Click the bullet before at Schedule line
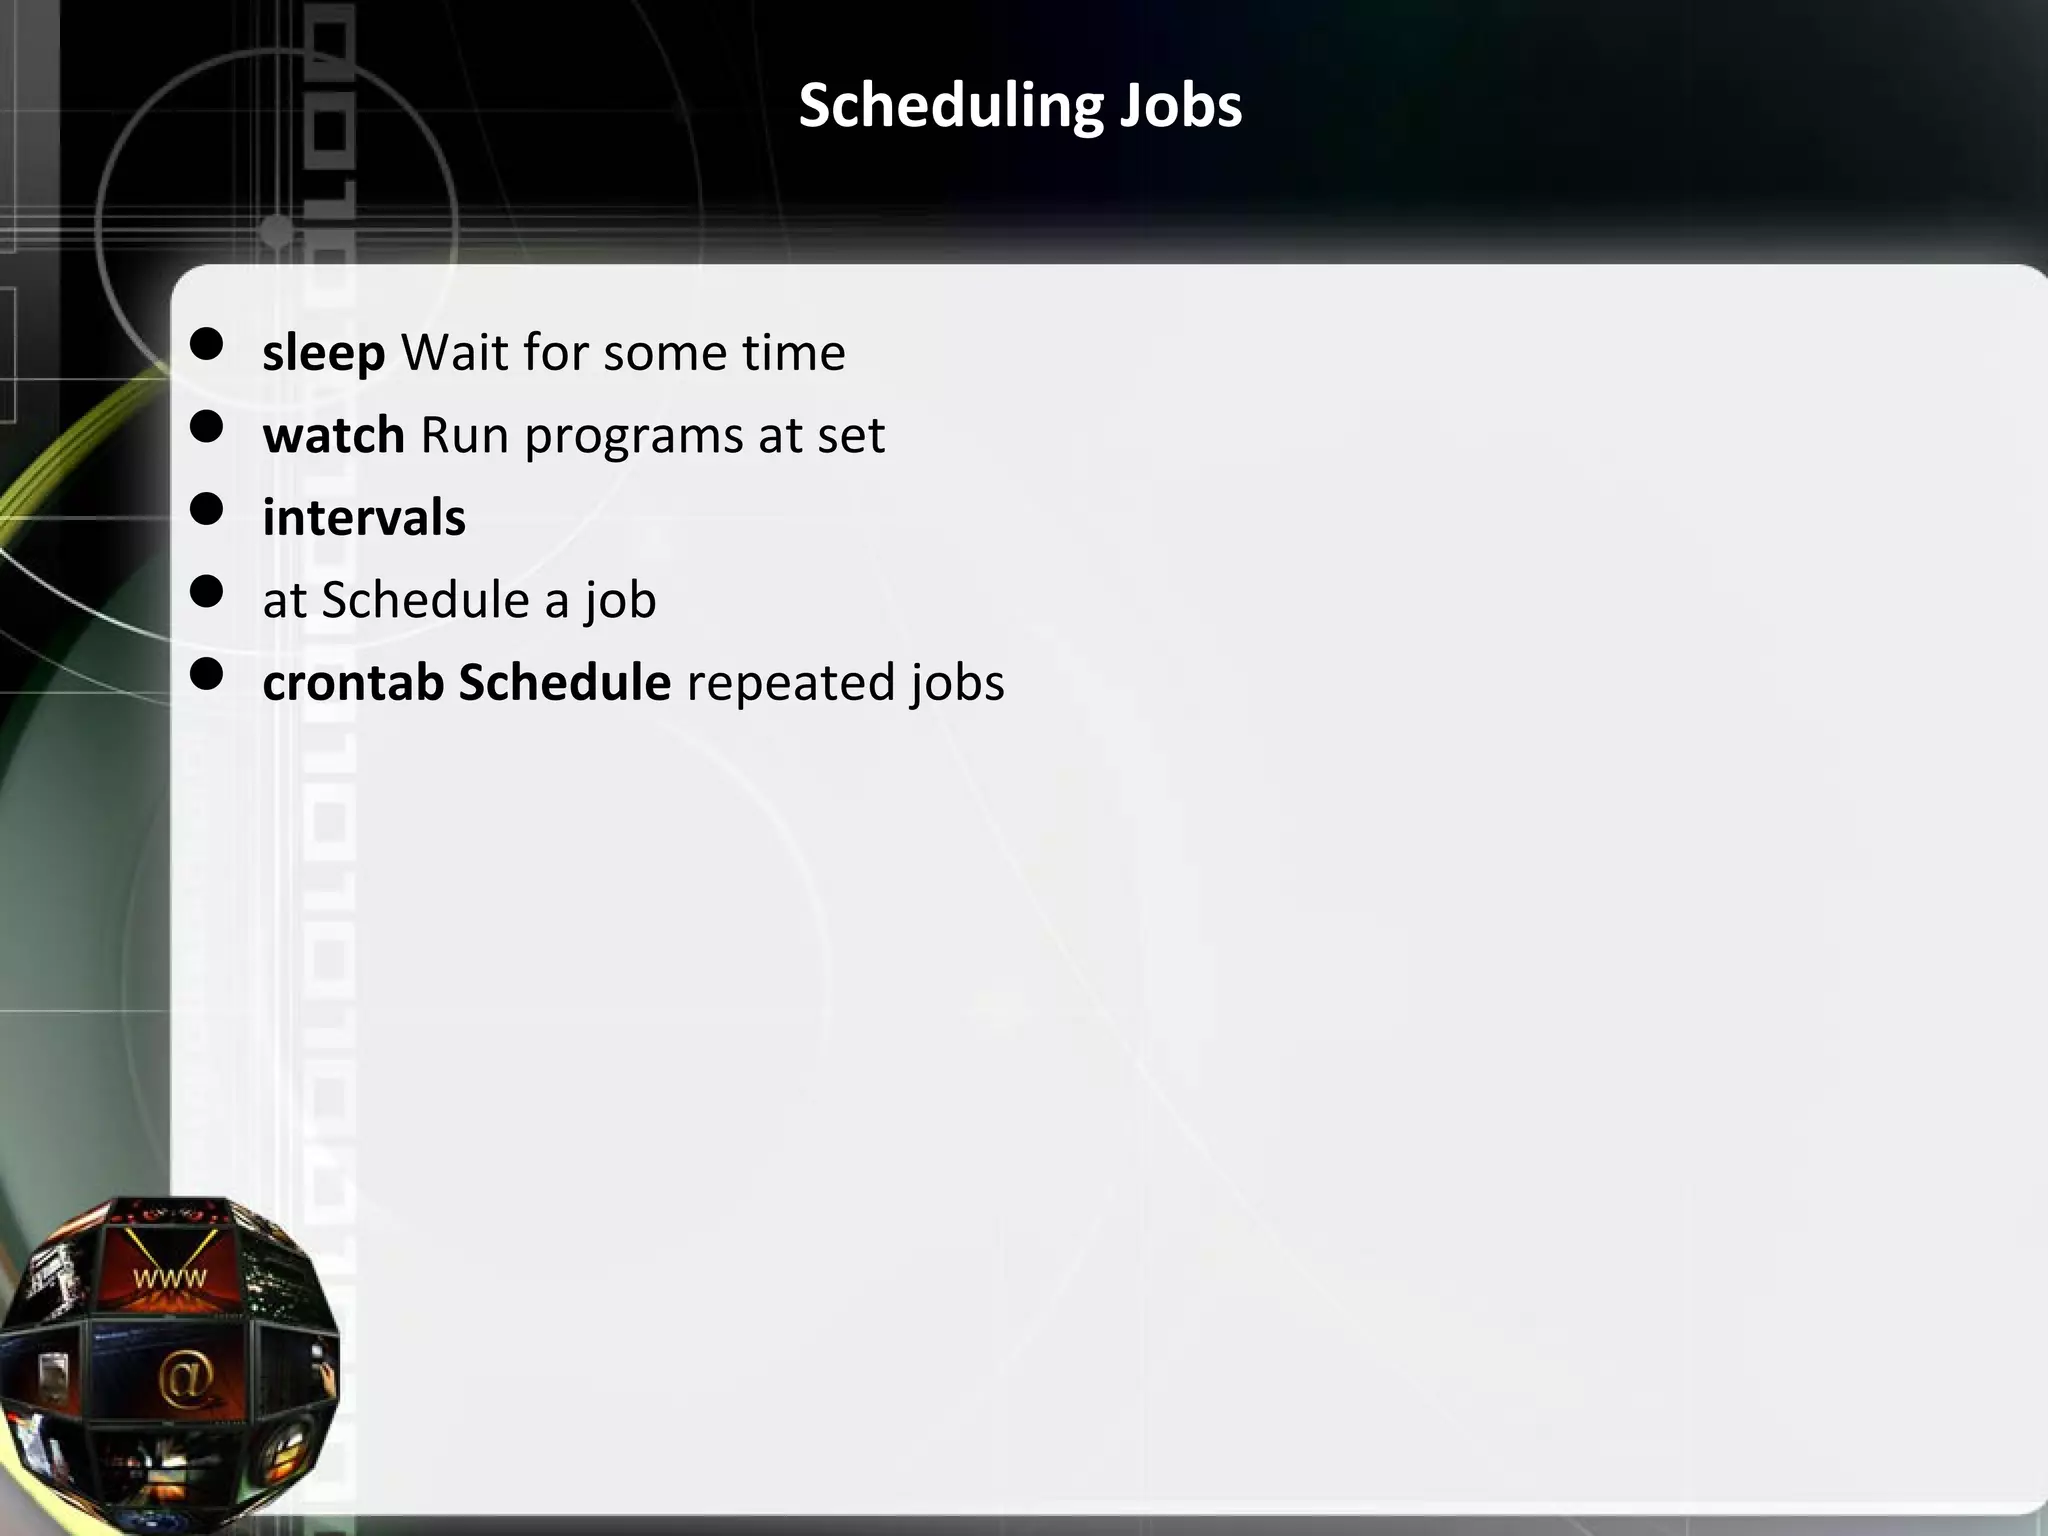Screen dimensions: 2048x1536 (x=207, y=593)
